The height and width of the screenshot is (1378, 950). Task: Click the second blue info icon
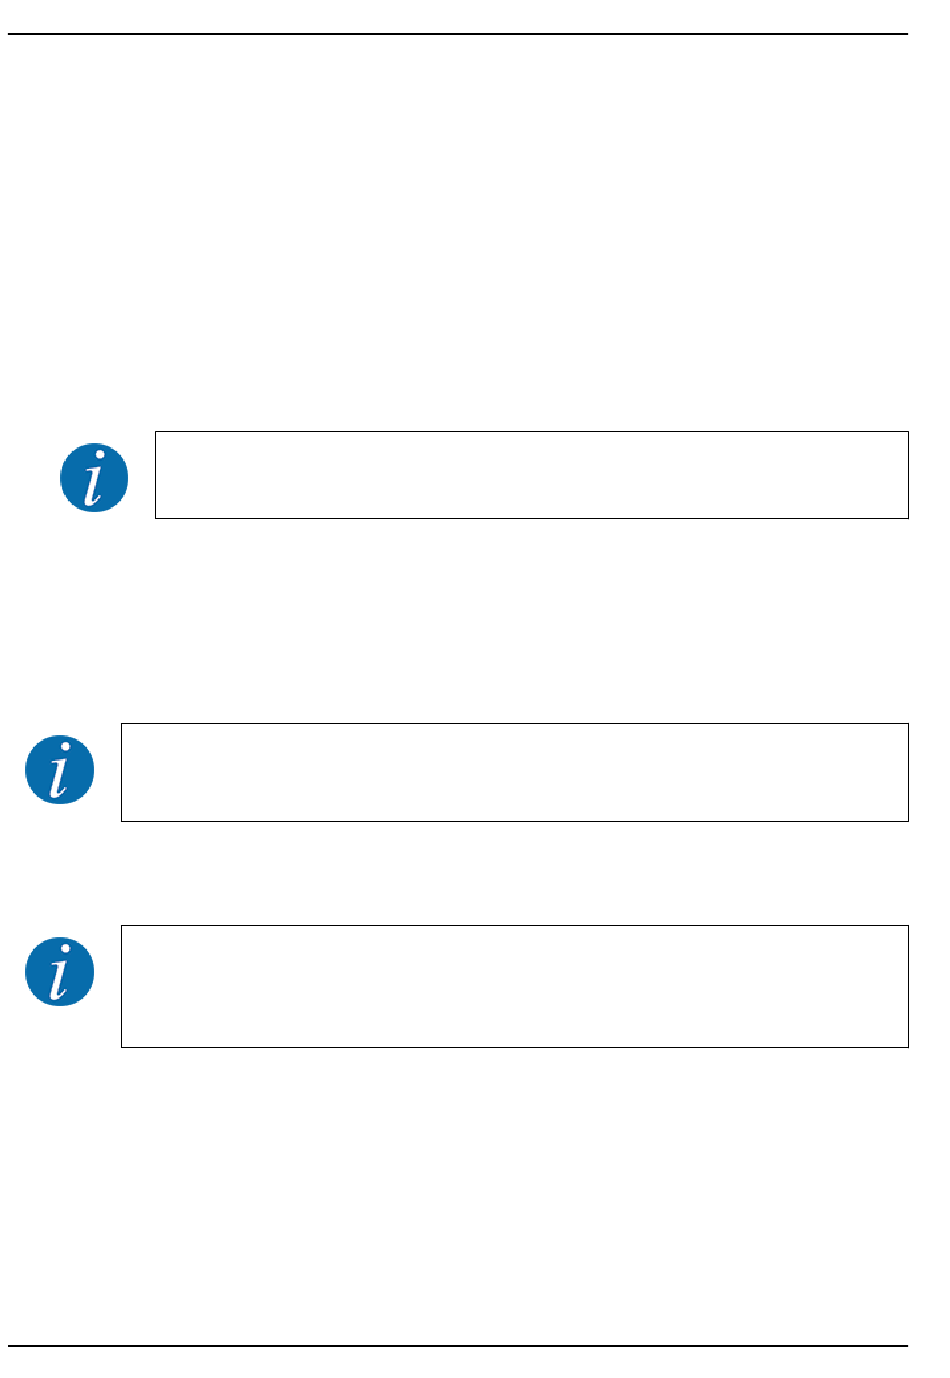[x=60, y=770]
